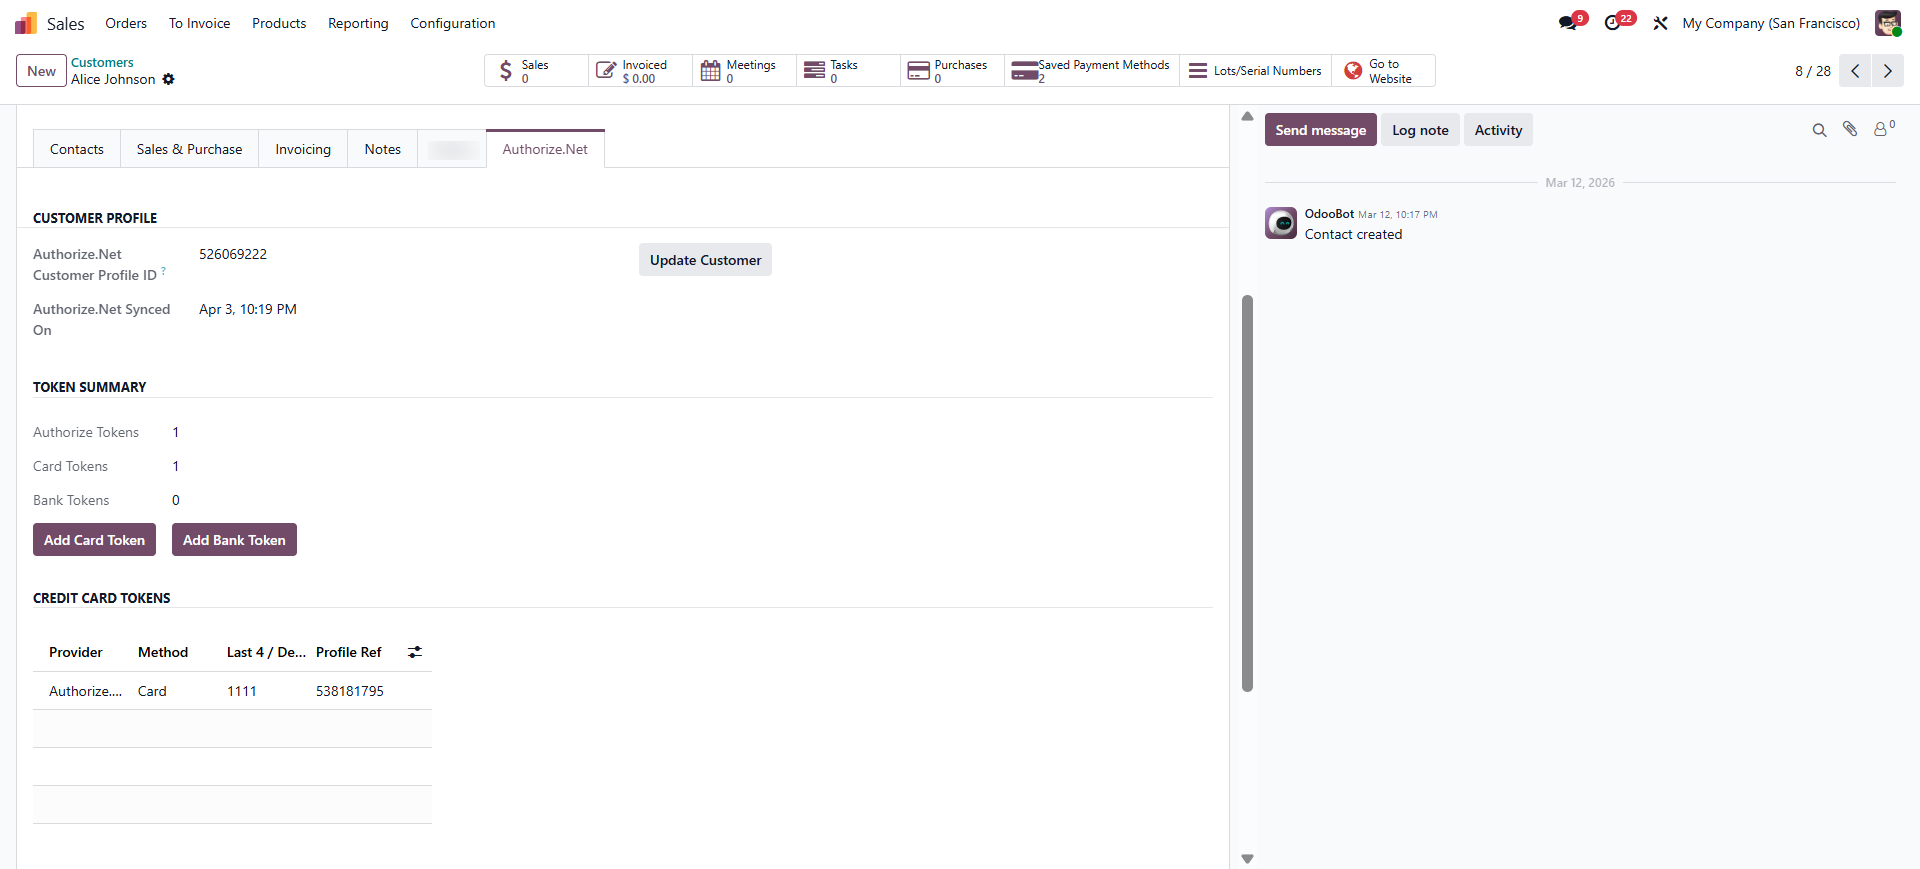Open the Meetings calendar stat button
The image size is (1920, 869).
(x=744, y=71)
